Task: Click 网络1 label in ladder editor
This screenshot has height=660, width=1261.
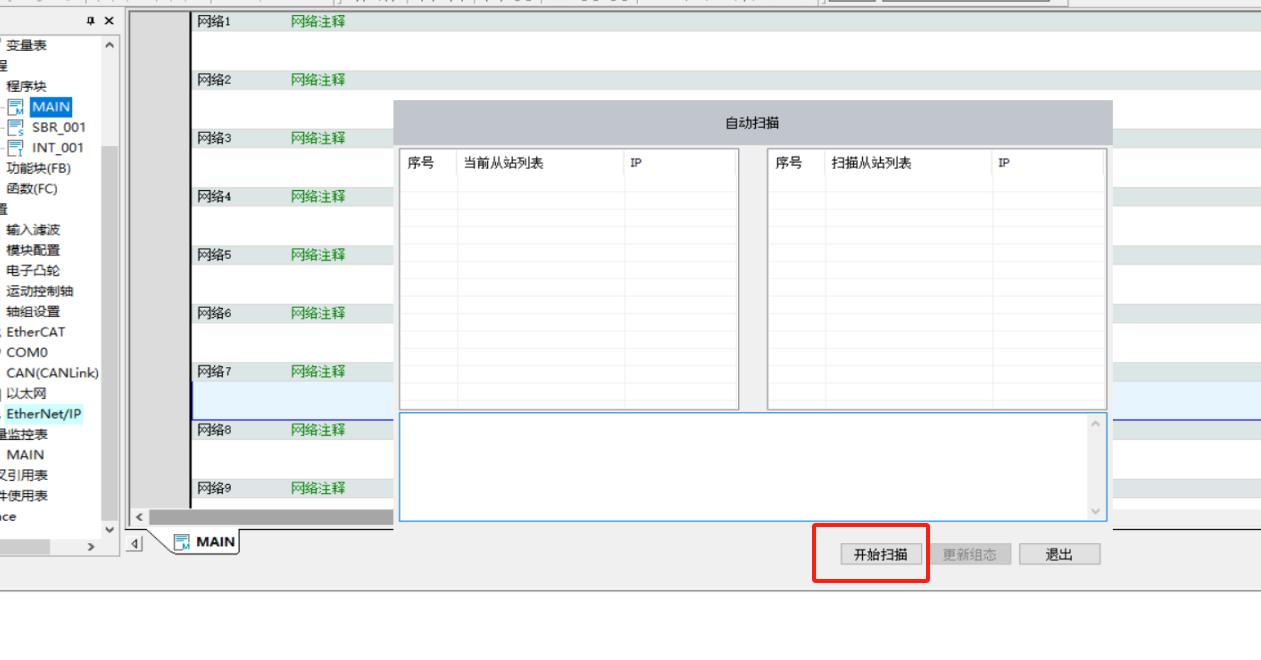Action: (x=214, y=21)
